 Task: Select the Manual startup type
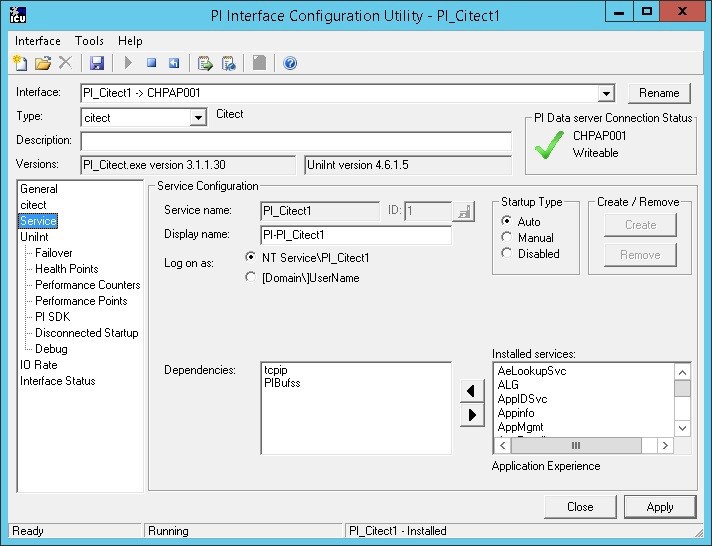[507, 238]
